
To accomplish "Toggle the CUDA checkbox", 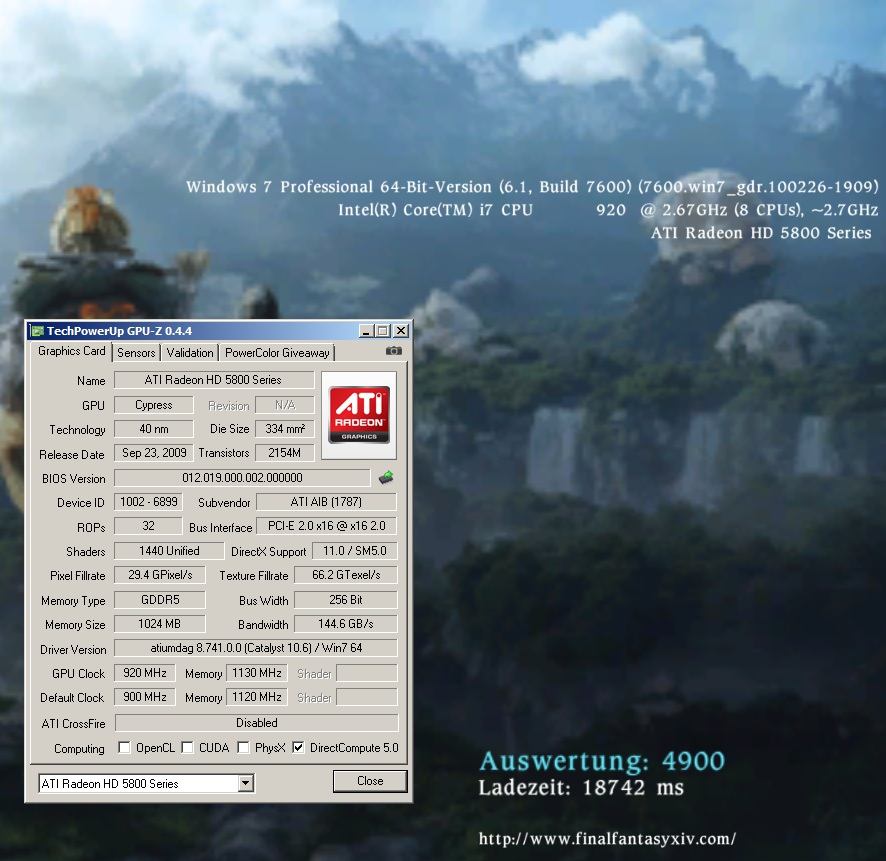I will tap(187, 747).
